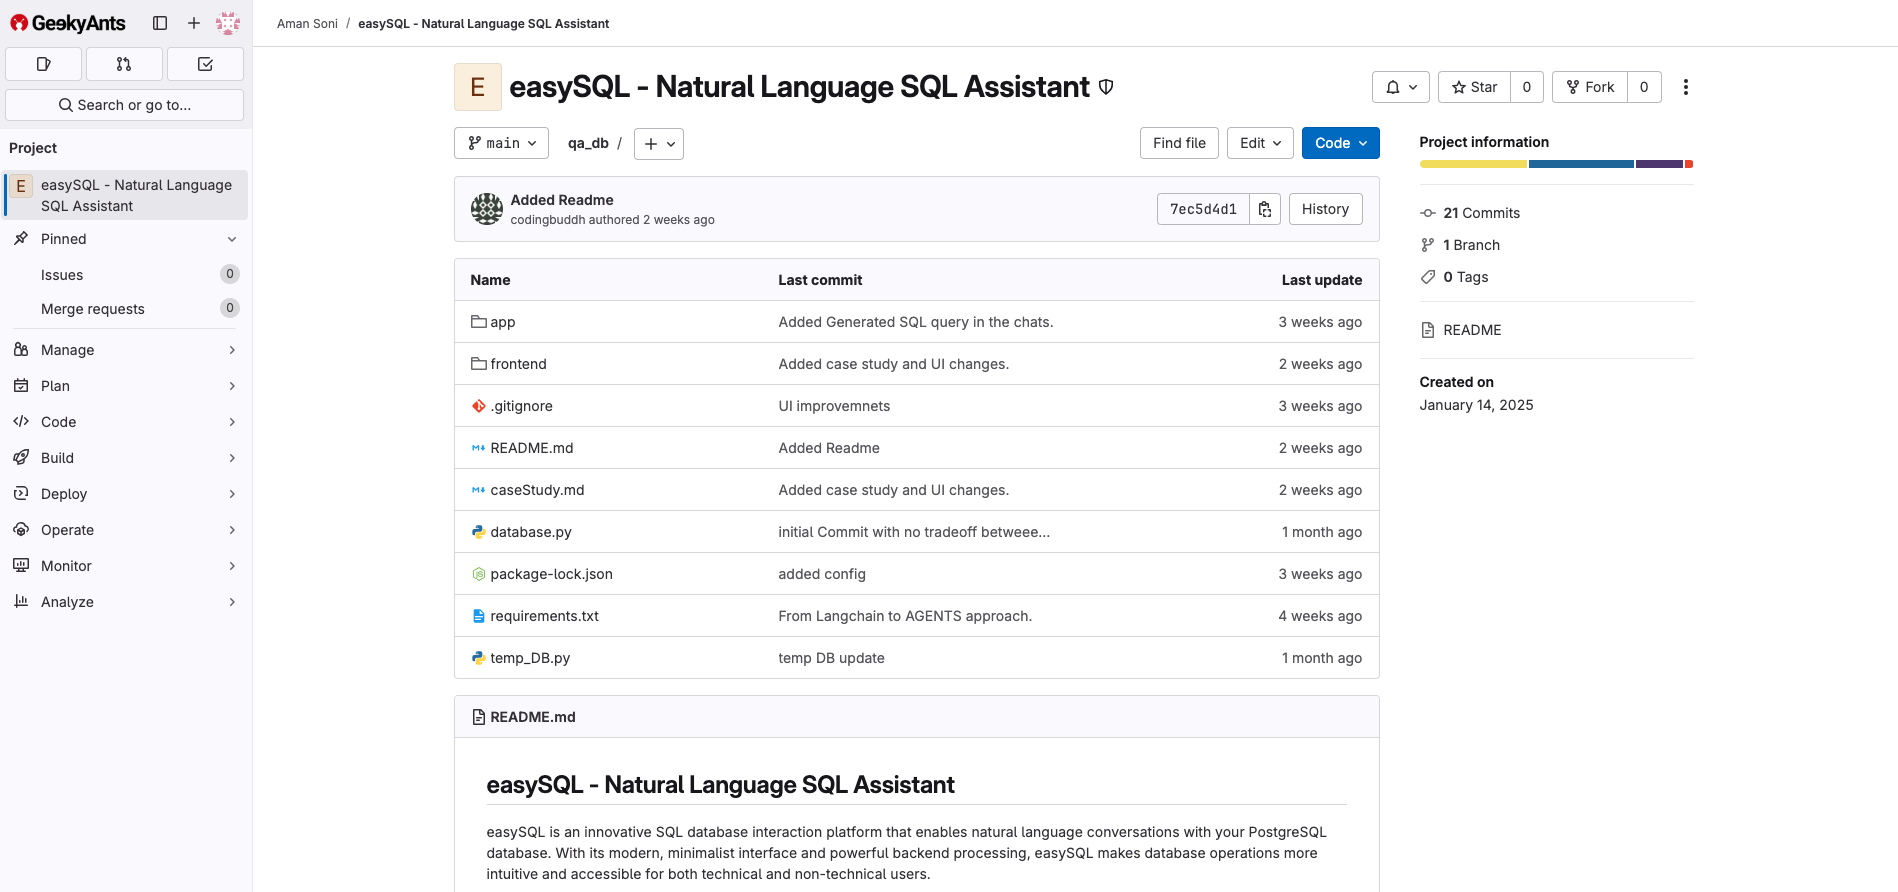Viewport: 1898px width, 892px height.
Task: Click the Find file button
Action: [x=1179, y=143]
